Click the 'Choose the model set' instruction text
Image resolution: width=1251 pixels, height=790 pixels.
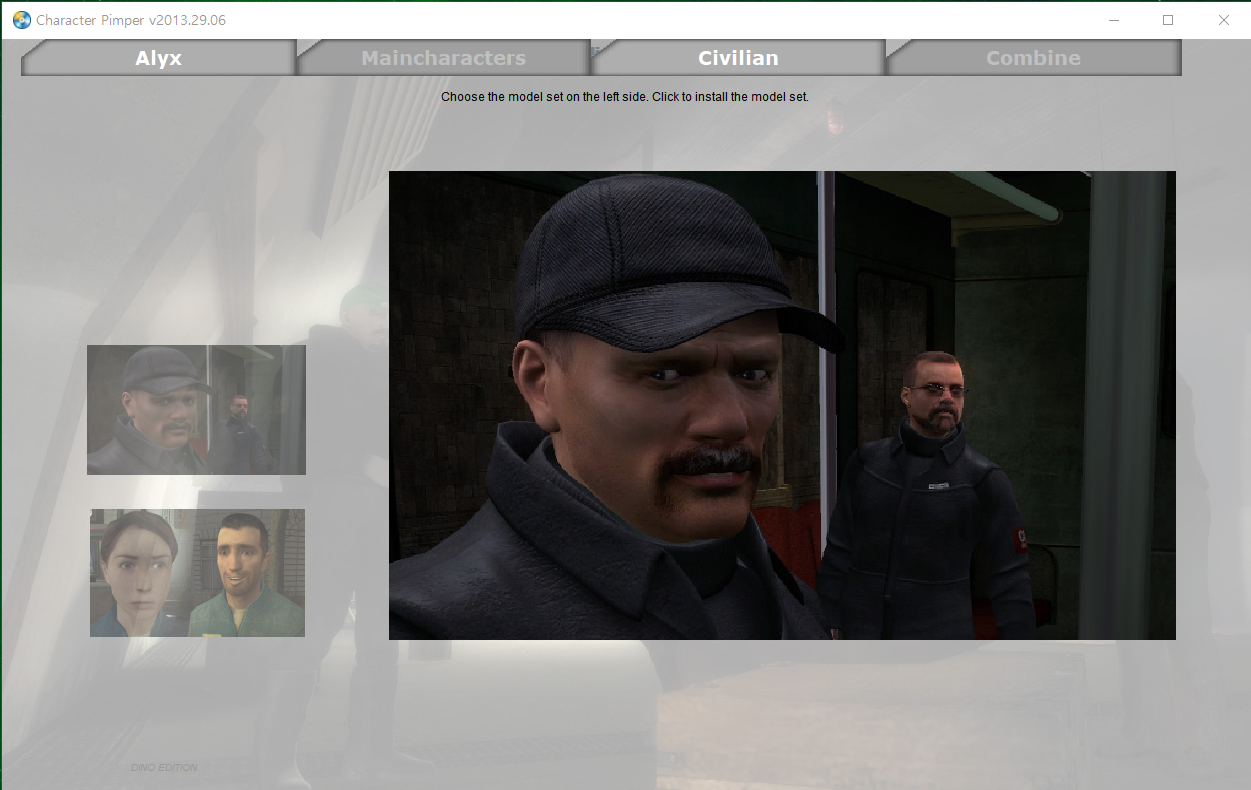(625, 98)
